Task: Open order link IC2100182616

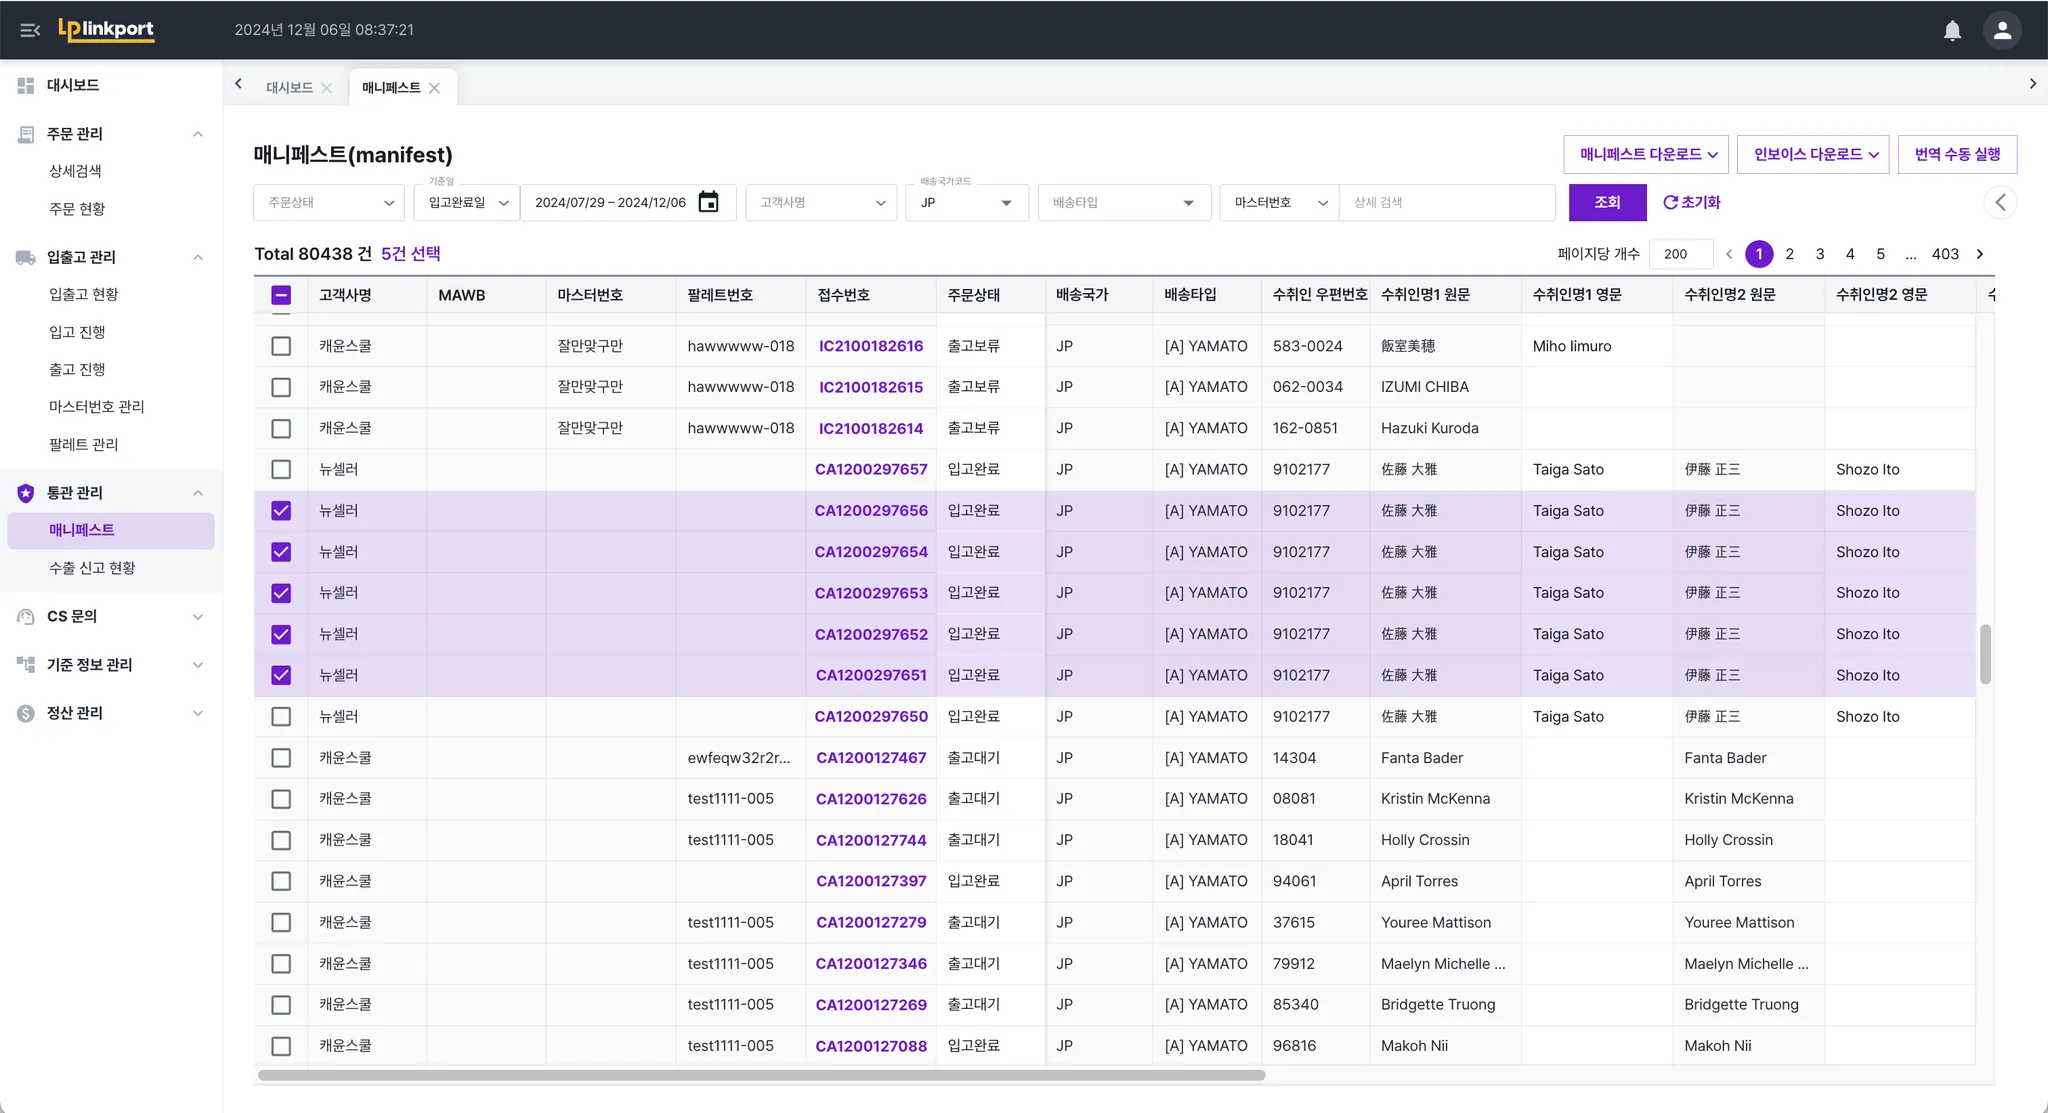Action: pos(870,346)
